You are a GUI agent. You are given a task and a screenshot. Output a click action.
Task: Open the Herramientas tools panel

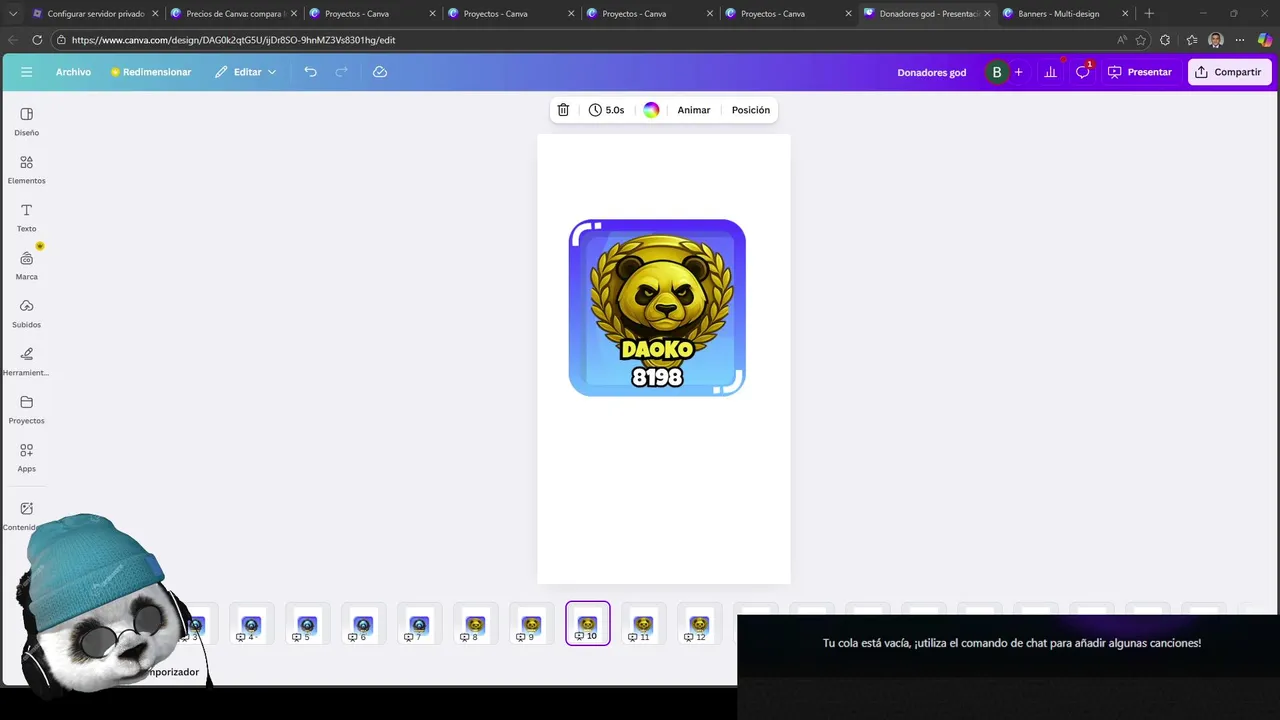(x=27, y=362)
